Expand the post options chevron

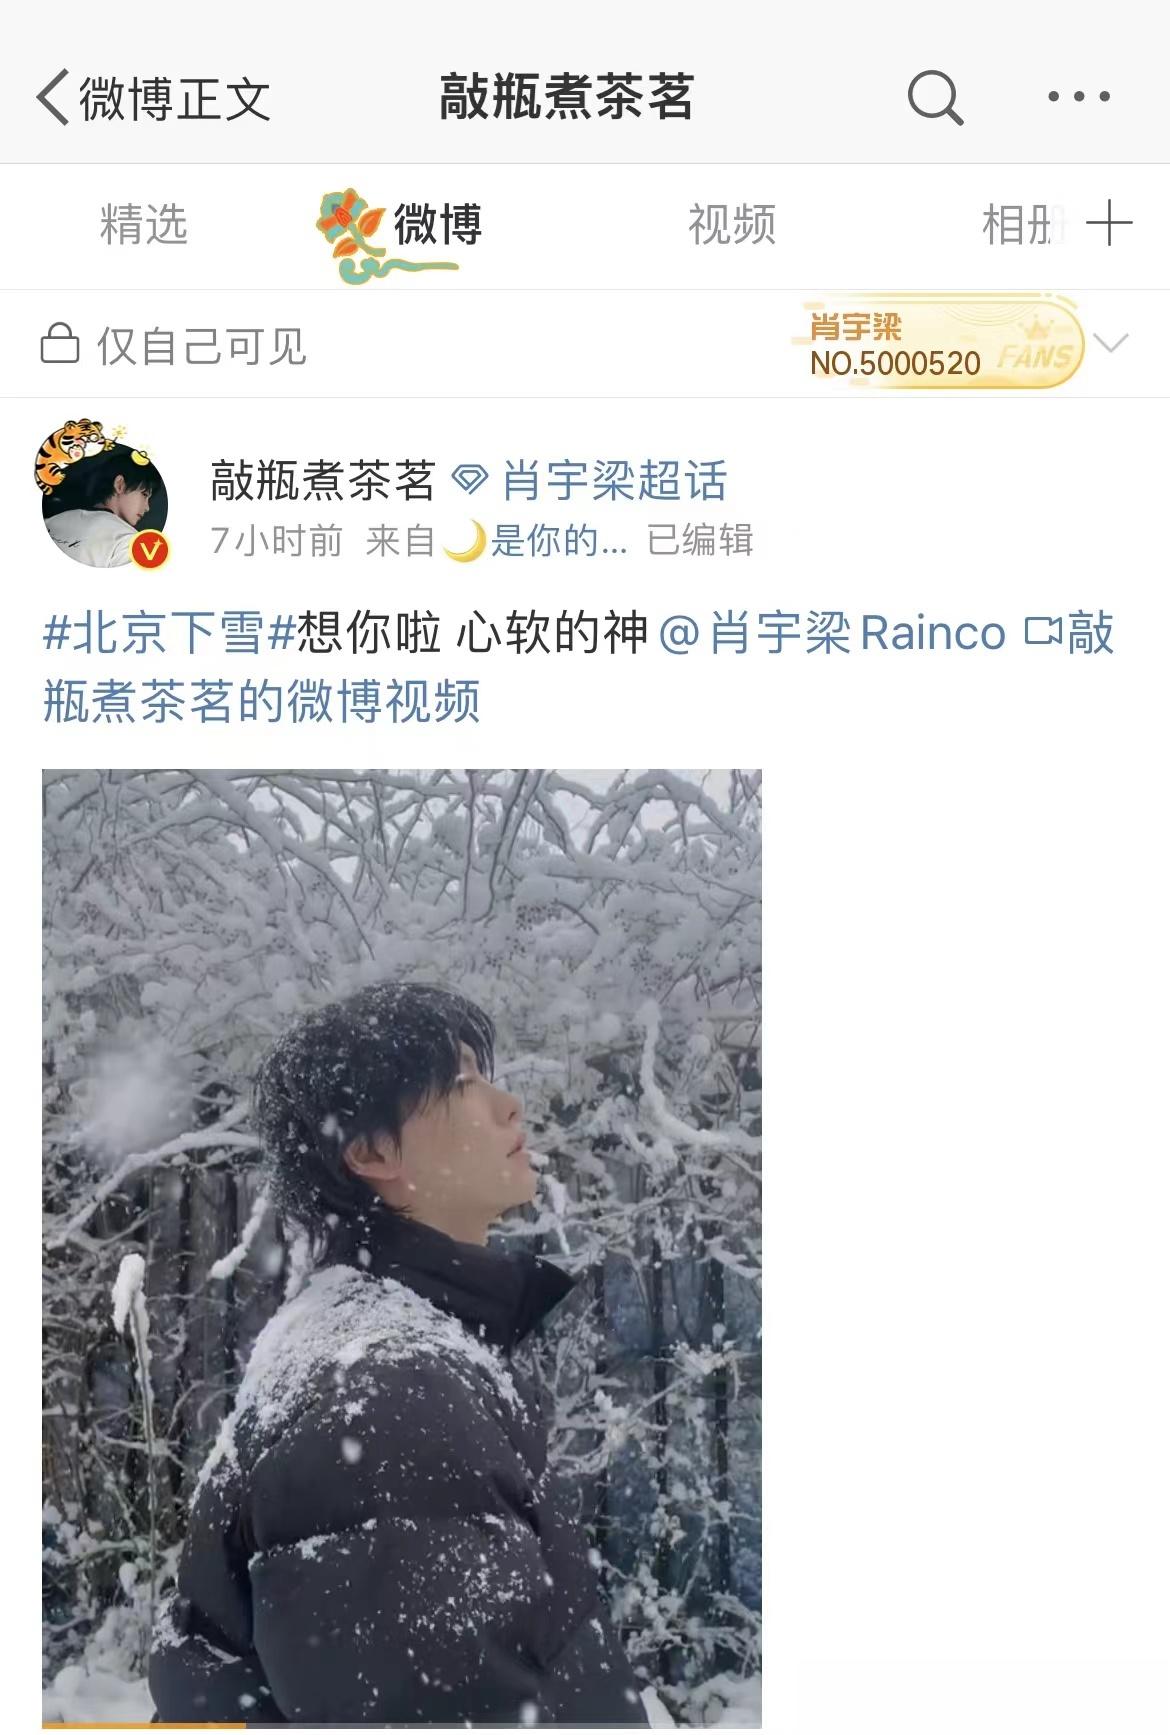click(1111, 344)
